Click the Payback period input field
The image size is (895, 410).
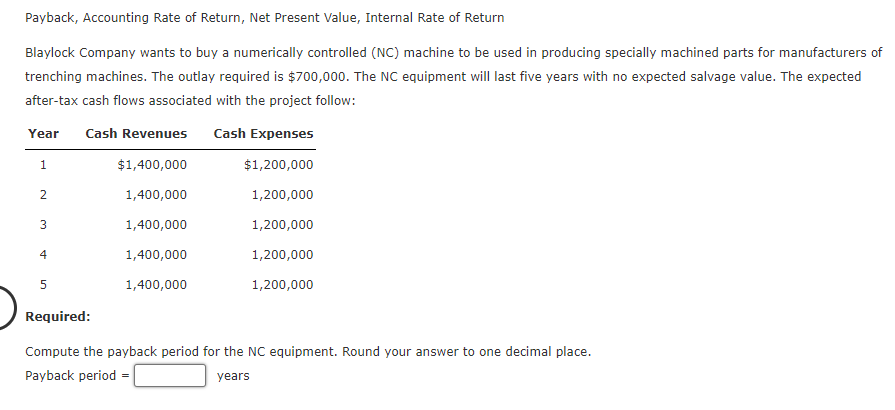(170, 376)
